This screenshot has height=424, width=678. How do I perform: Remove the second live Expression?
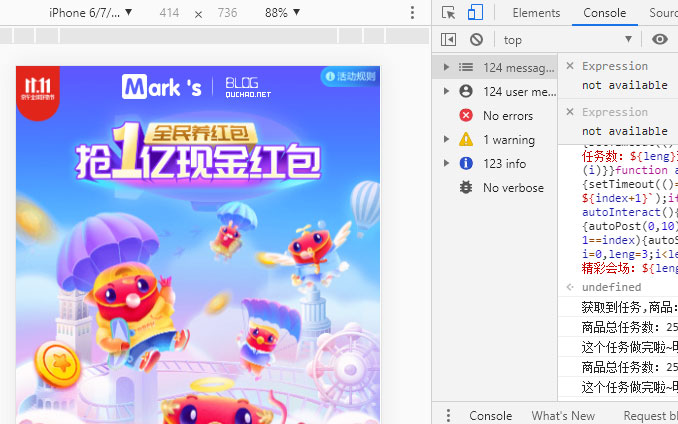pos(570,112)
